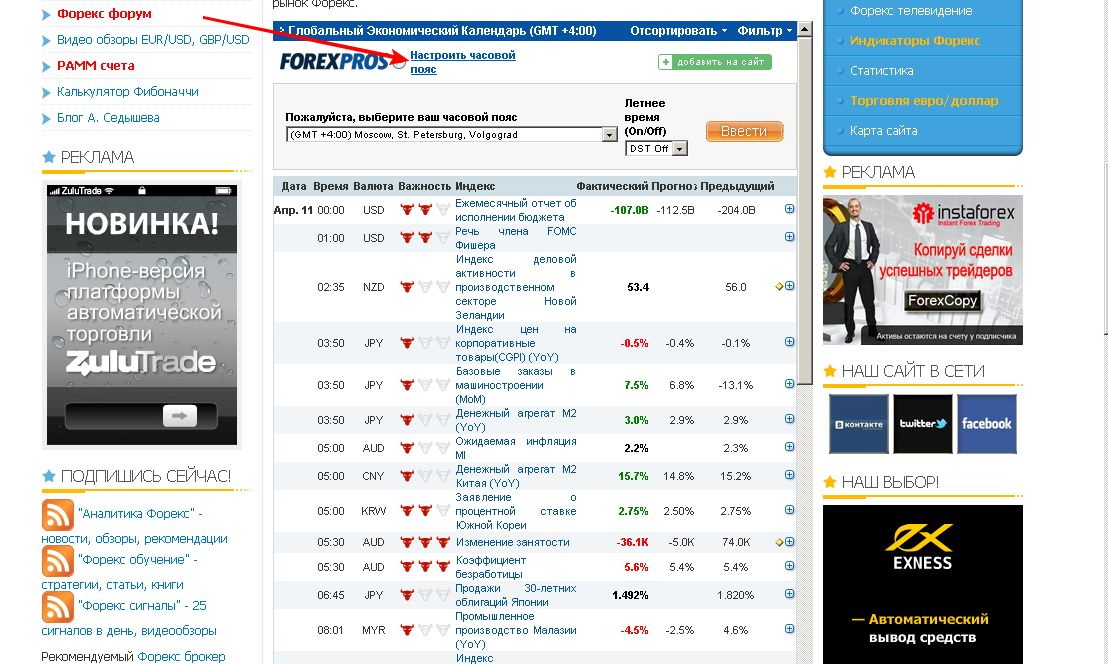The width and height of the screenshot is (1108, 664).
Task: Click the ForexPros logo
Action: click(x=334, y=62)
